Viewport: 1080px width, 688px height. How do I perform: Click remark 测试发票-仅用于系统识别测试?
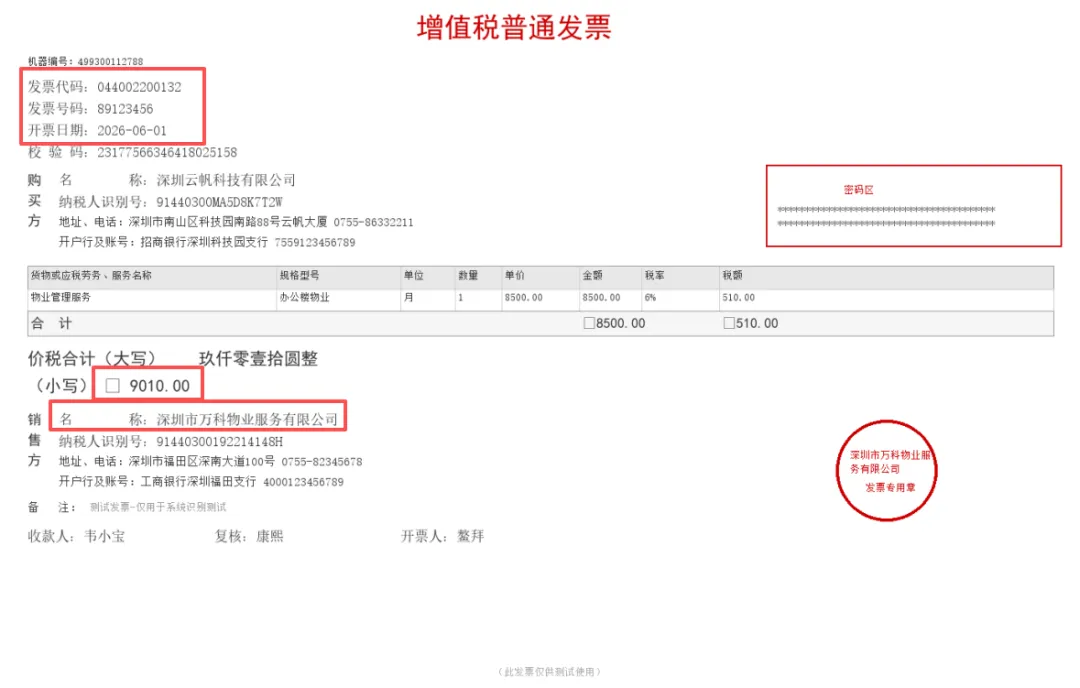(158, 508)
